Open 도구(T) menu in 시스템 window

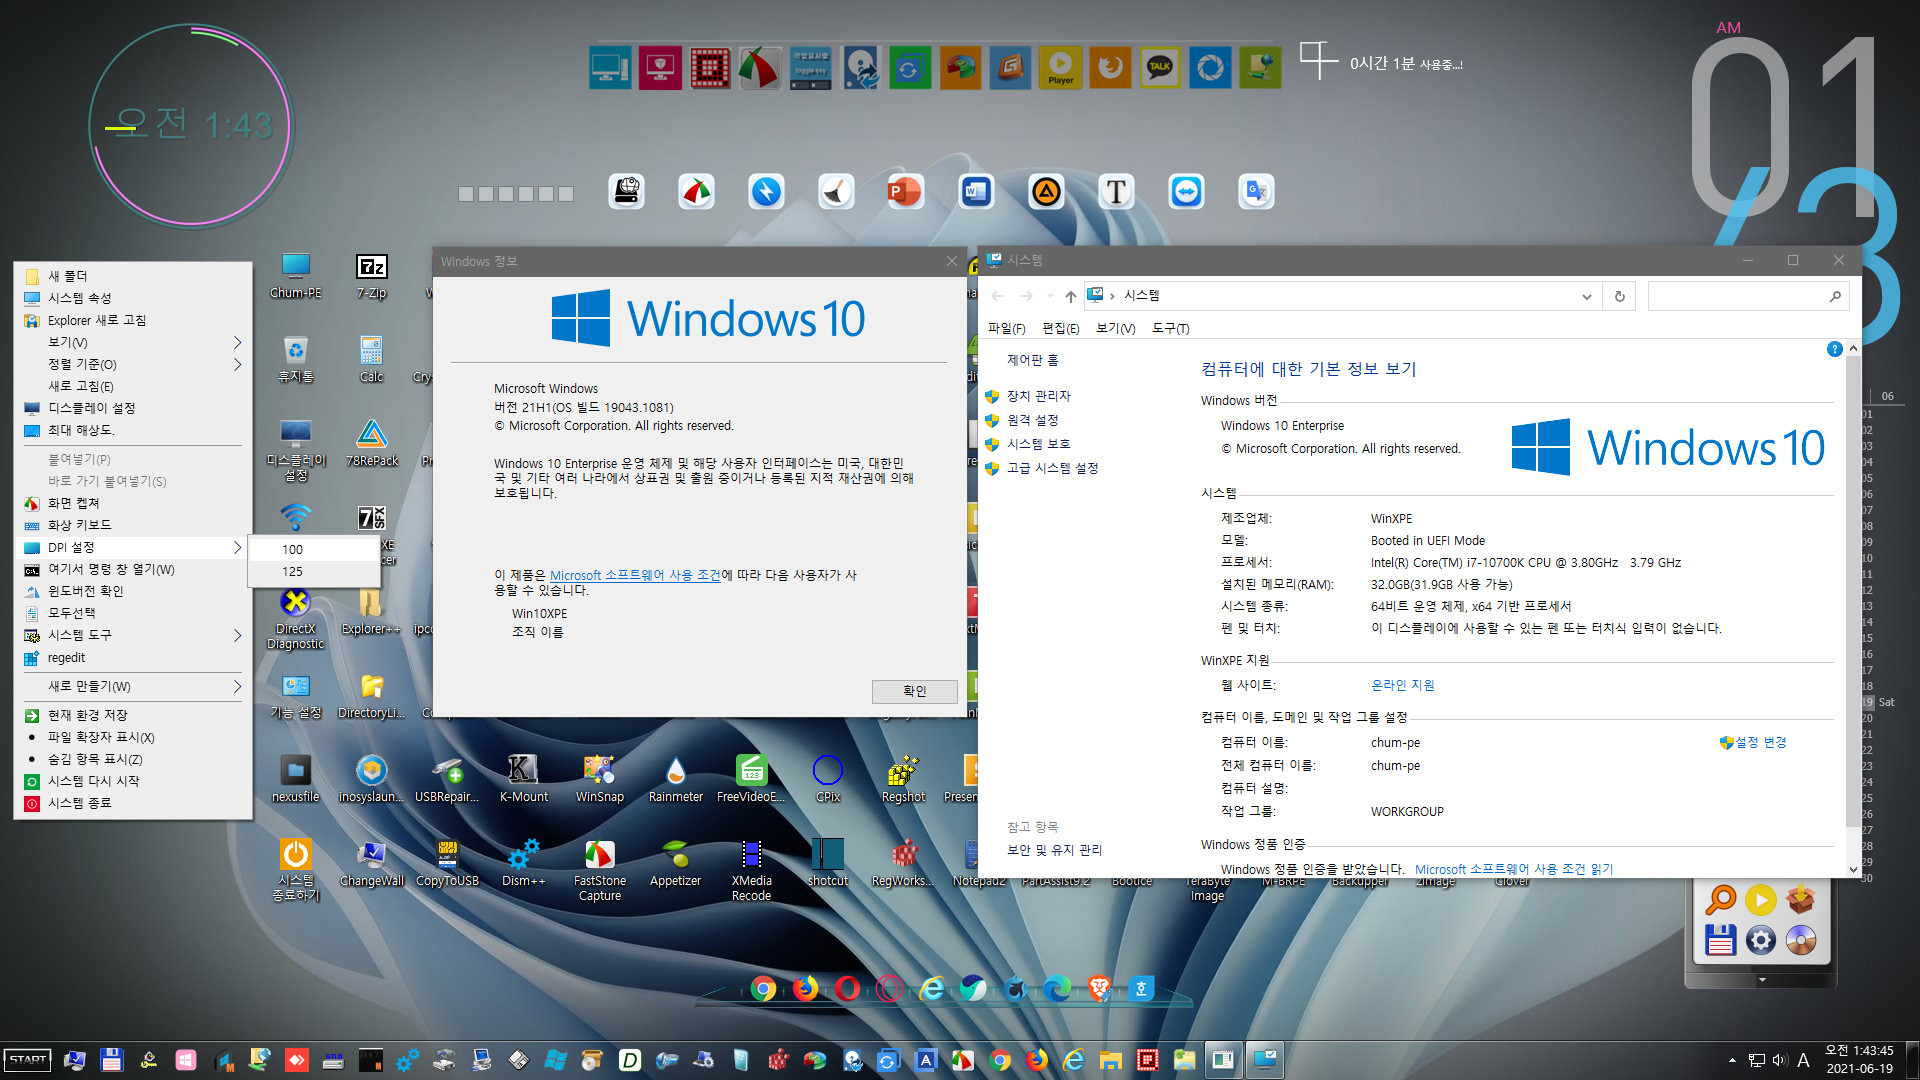coord(1170,328)
